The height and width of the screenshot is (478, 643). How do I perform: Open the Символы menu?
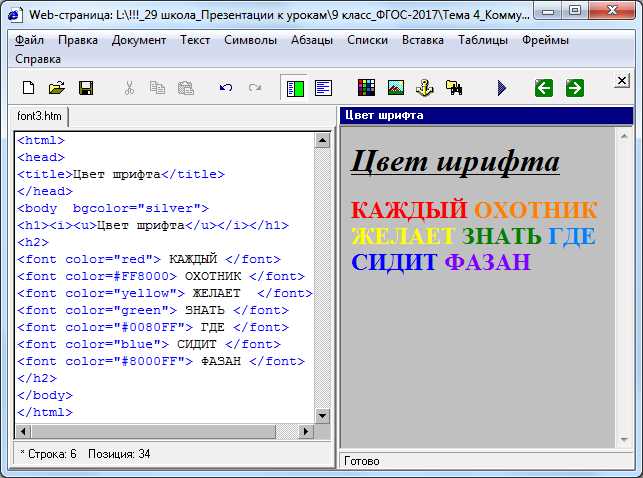tap(250, 40)
